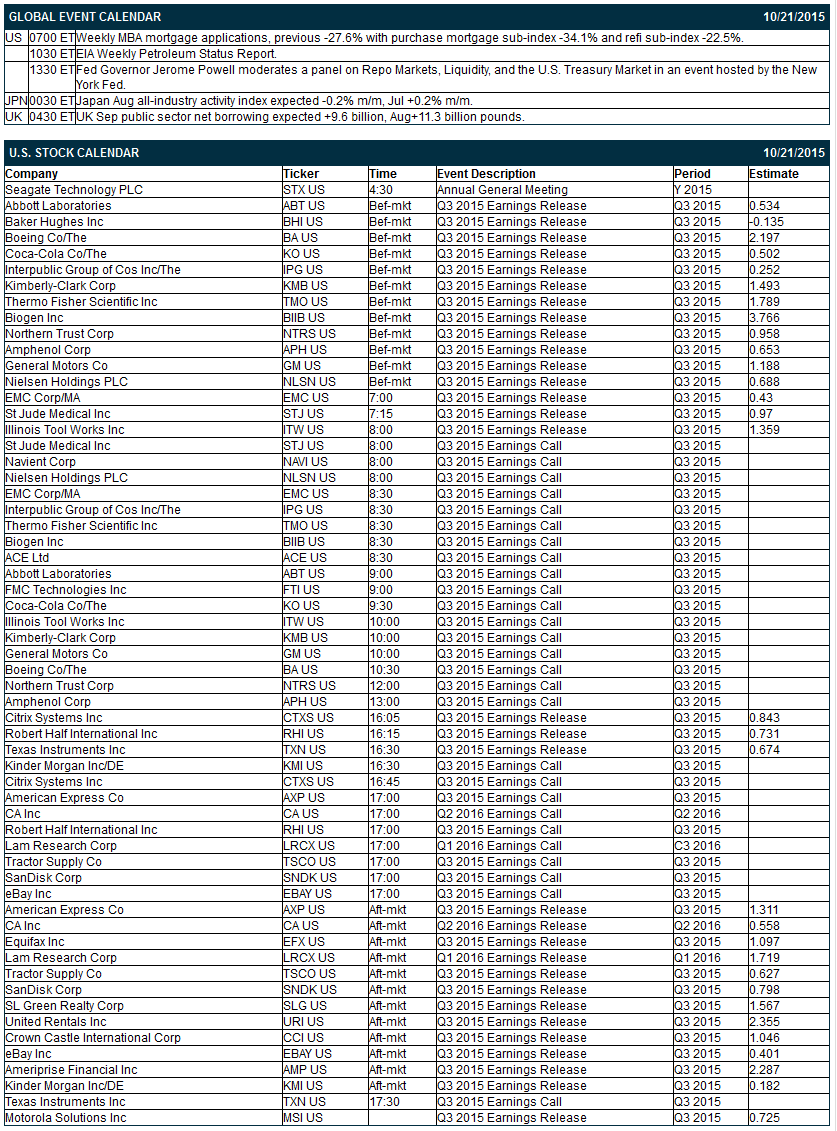Click the Q2 2016 Earnings Call description

tap(499, 814)
